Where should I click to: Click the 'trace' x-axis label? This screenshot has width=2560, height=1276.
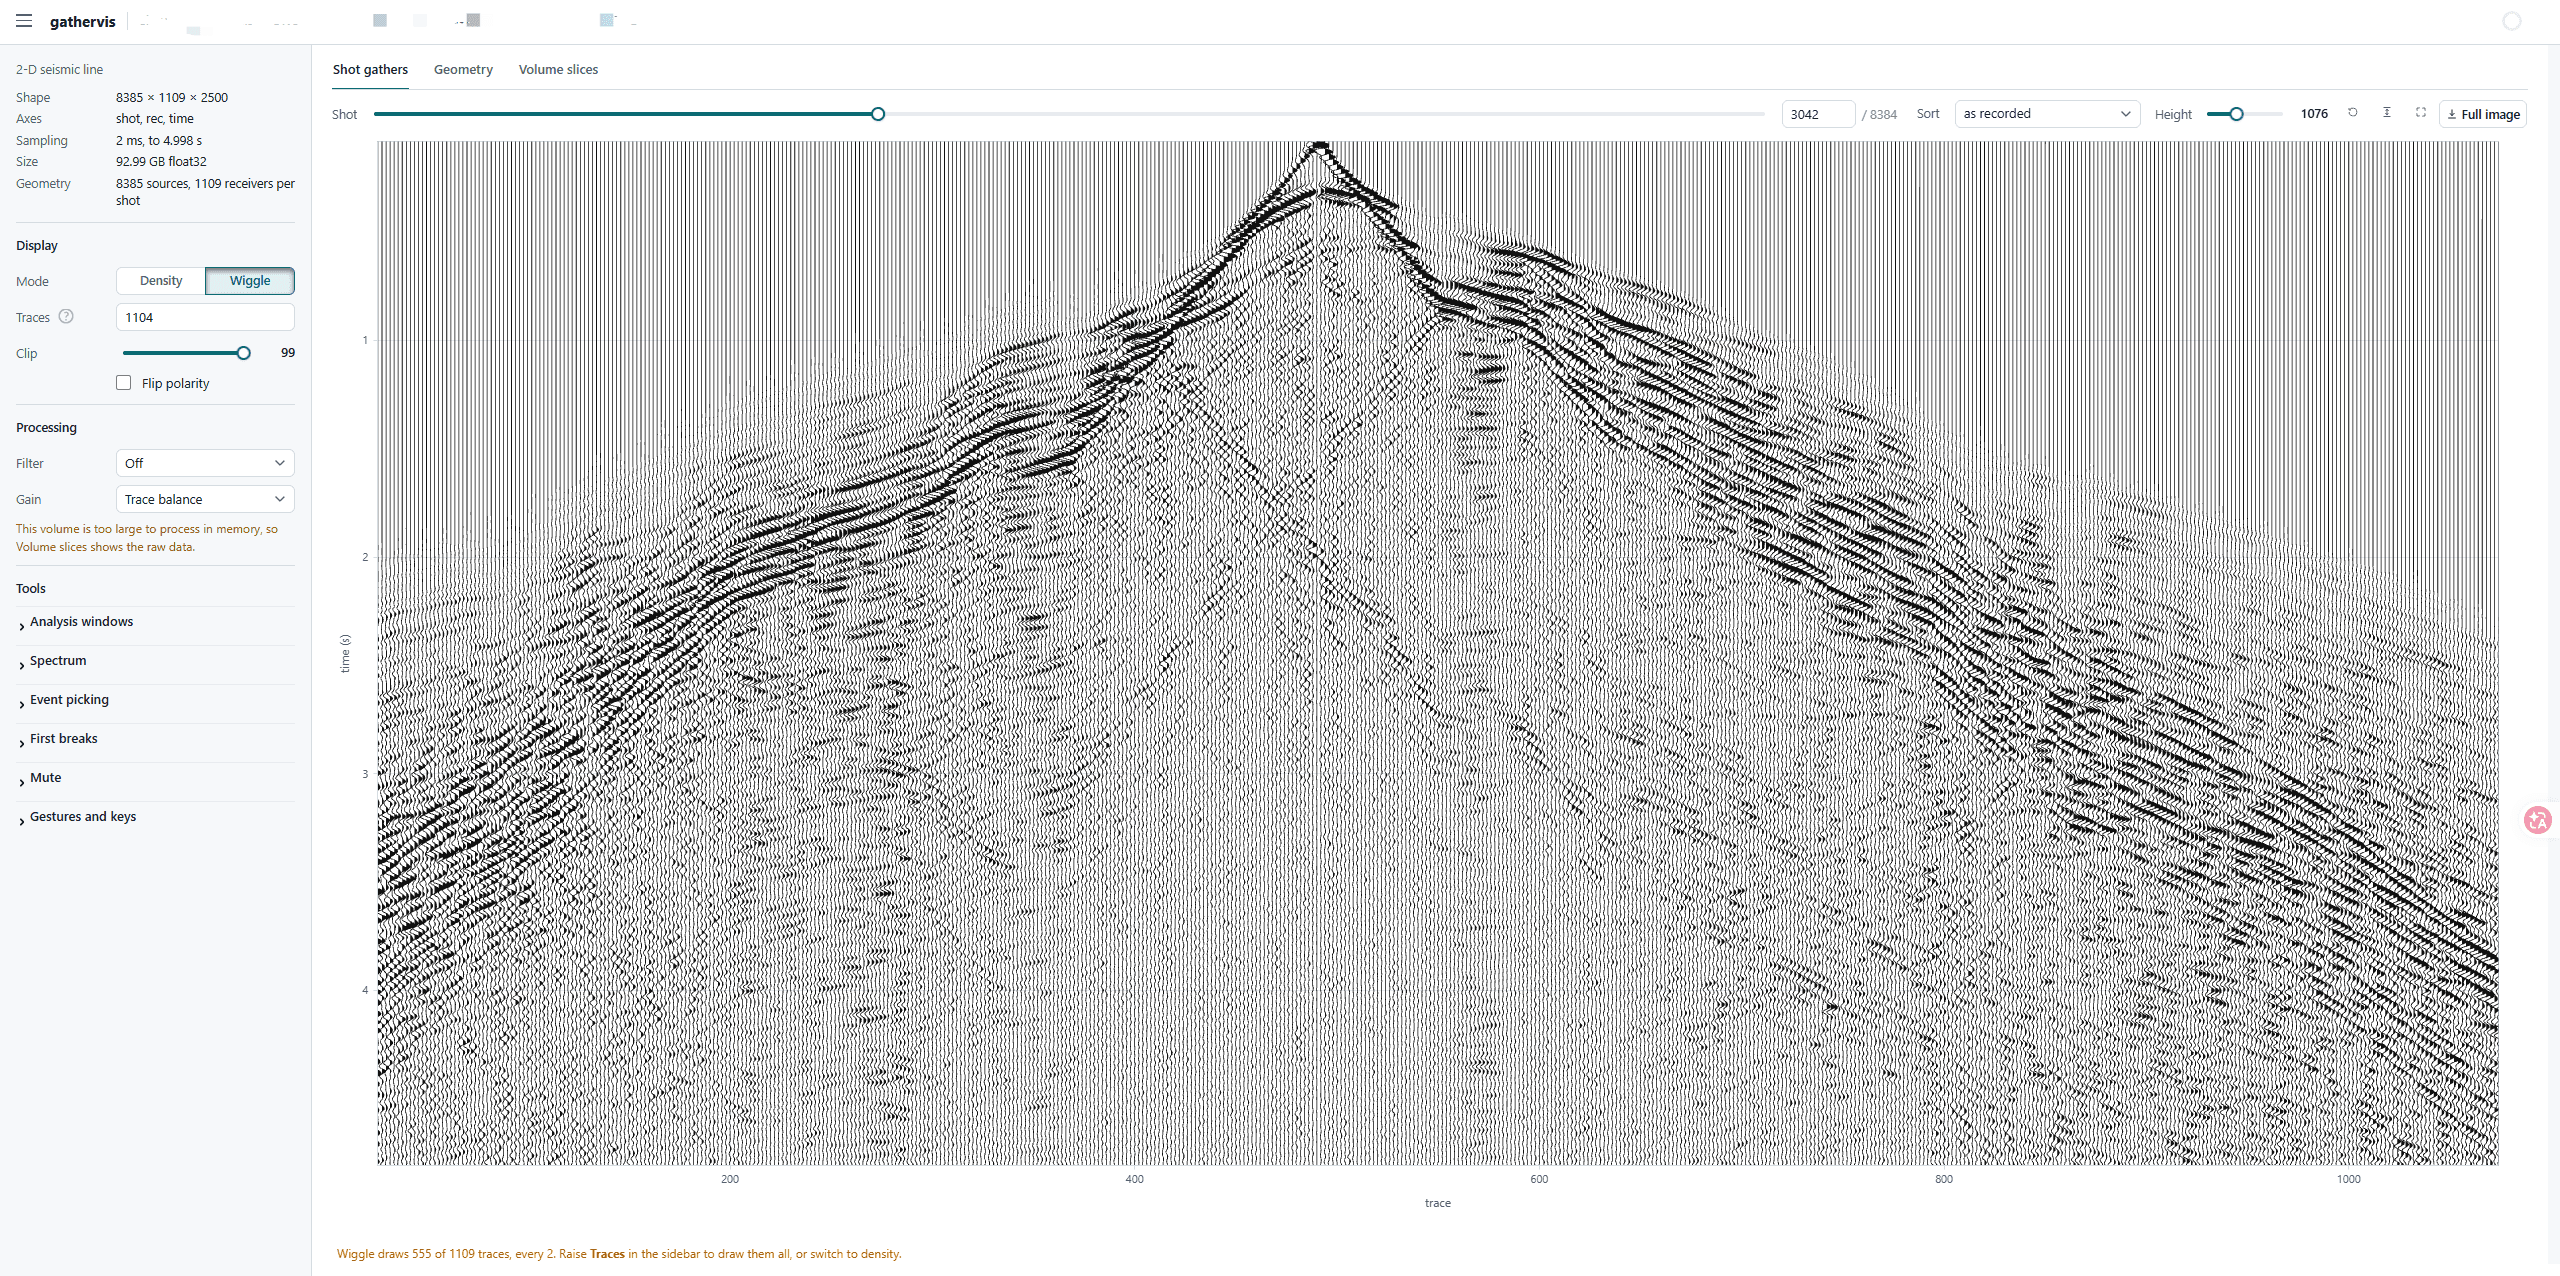click(x=1438, y=1203)
